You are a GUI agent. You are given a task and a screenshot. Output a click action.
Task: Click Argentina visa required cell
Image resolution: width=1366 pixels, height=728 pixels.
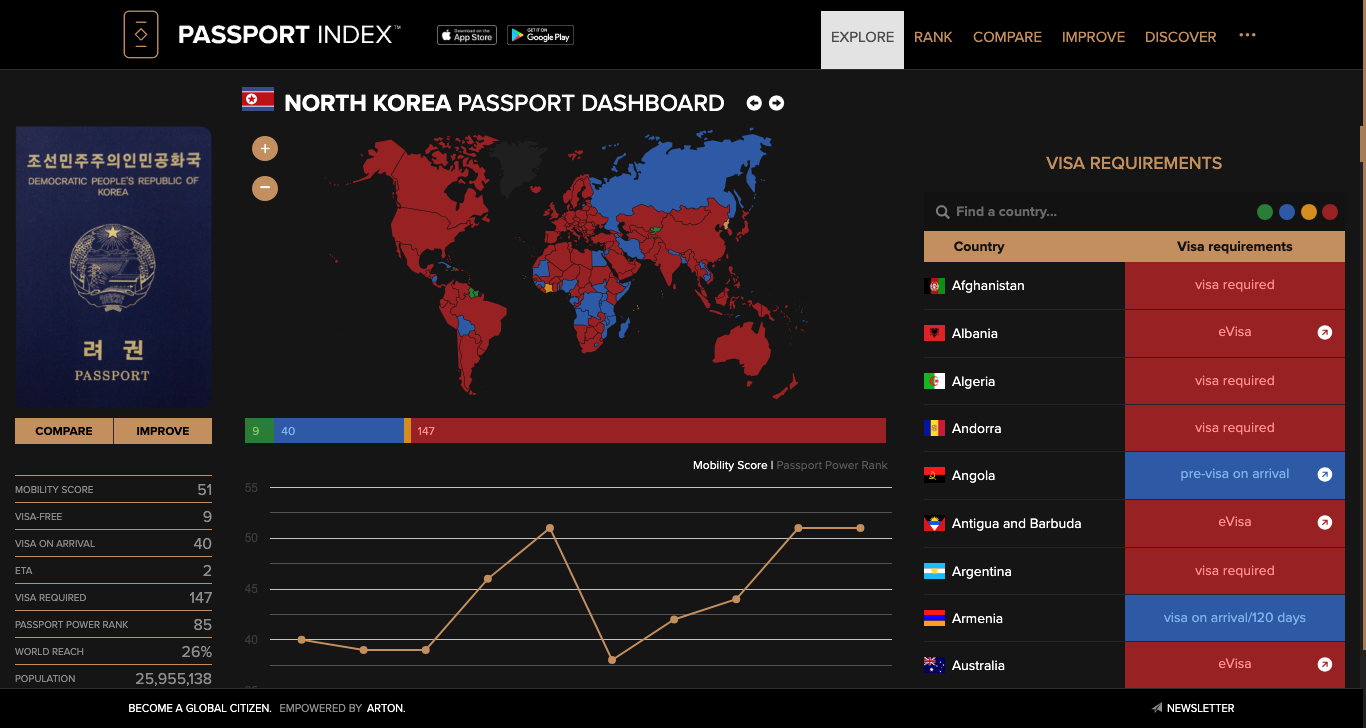1235,571
